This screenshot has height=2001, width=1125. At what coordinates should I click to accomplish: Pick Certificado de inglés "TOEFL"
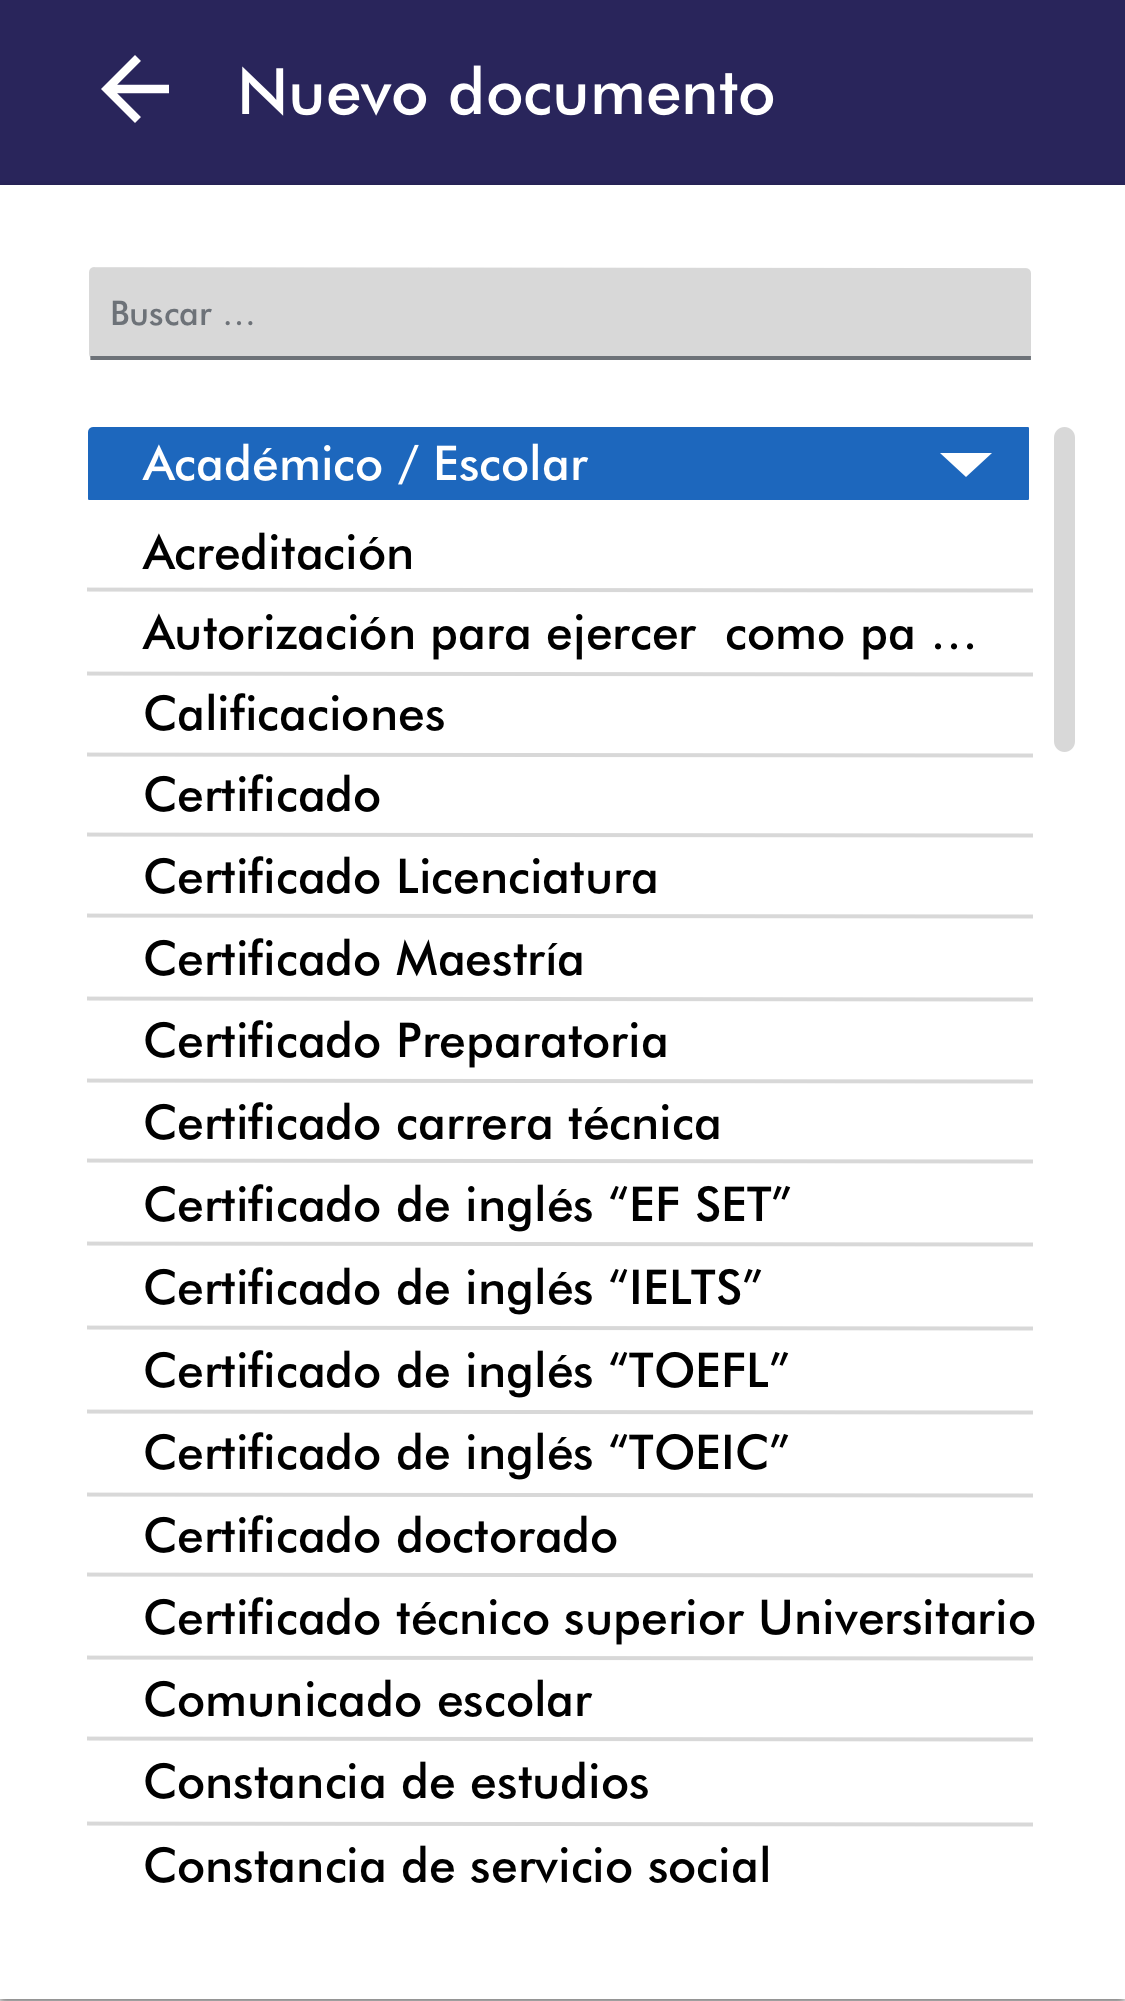tap(466, 1371)
